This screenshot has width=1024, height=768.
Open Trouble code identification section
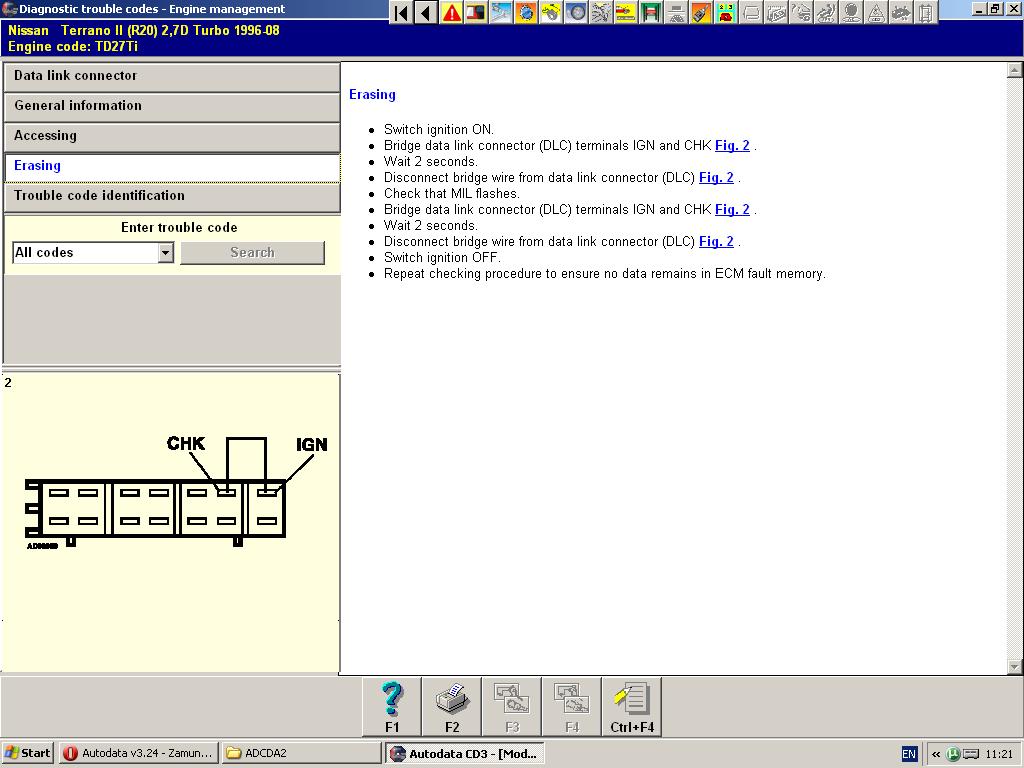[172, 196]
